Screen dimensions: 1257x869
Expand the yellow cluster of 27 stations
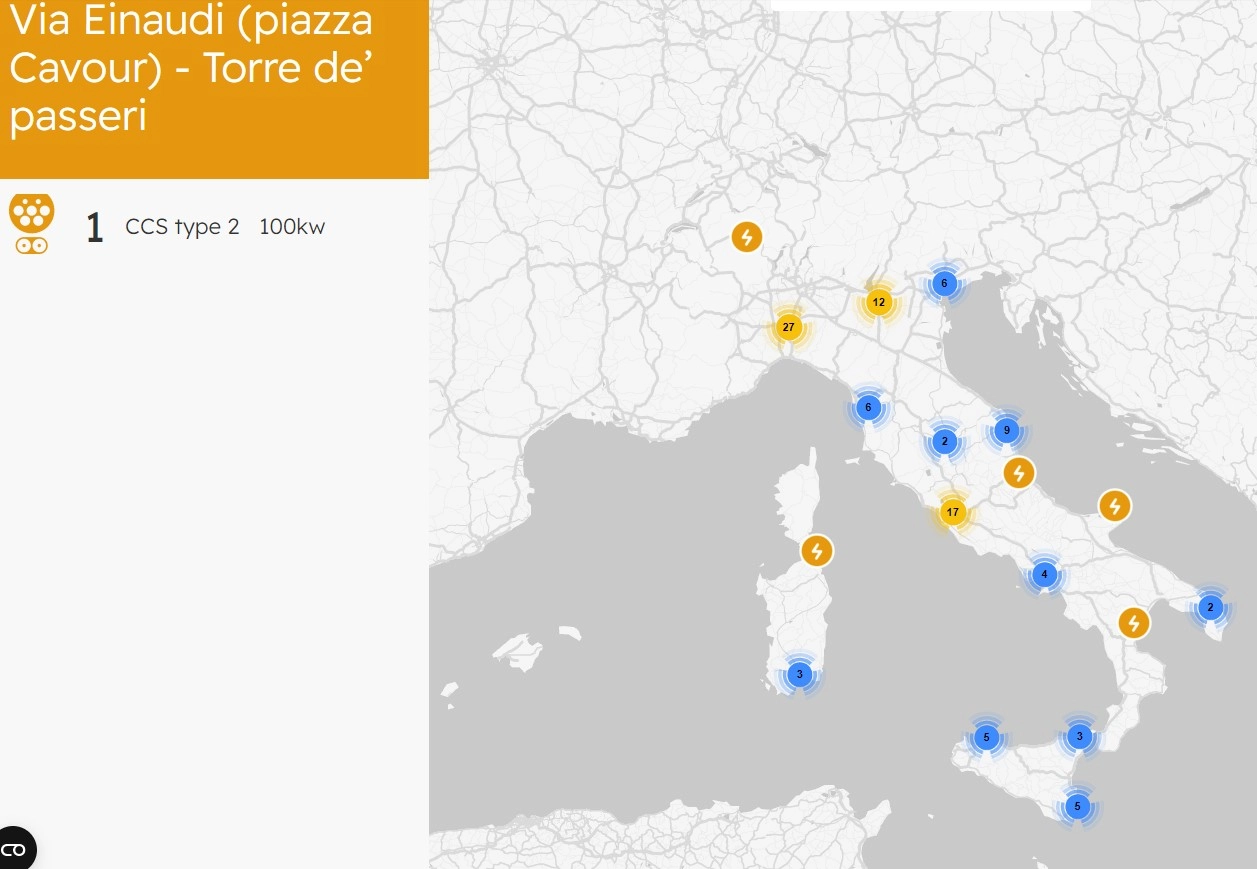788,327
